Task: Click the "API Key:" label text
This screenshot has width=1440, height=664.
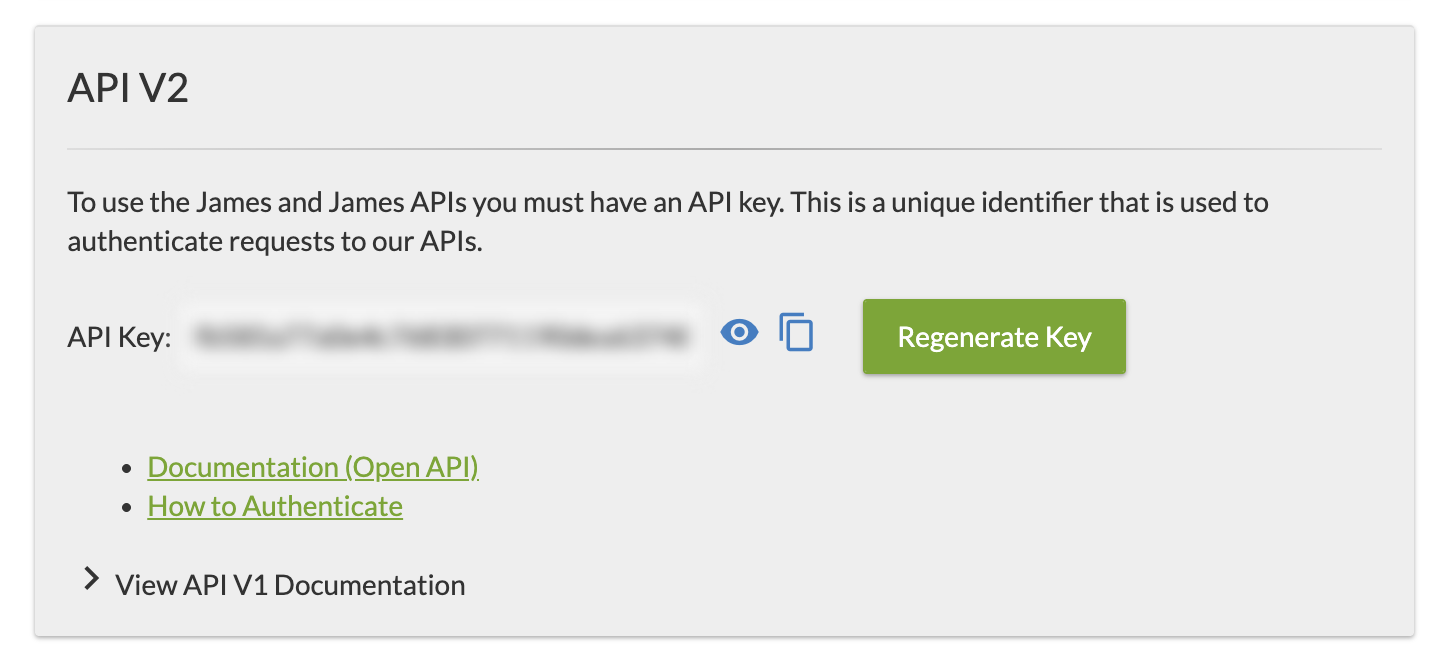Action: tap(120, 337)
